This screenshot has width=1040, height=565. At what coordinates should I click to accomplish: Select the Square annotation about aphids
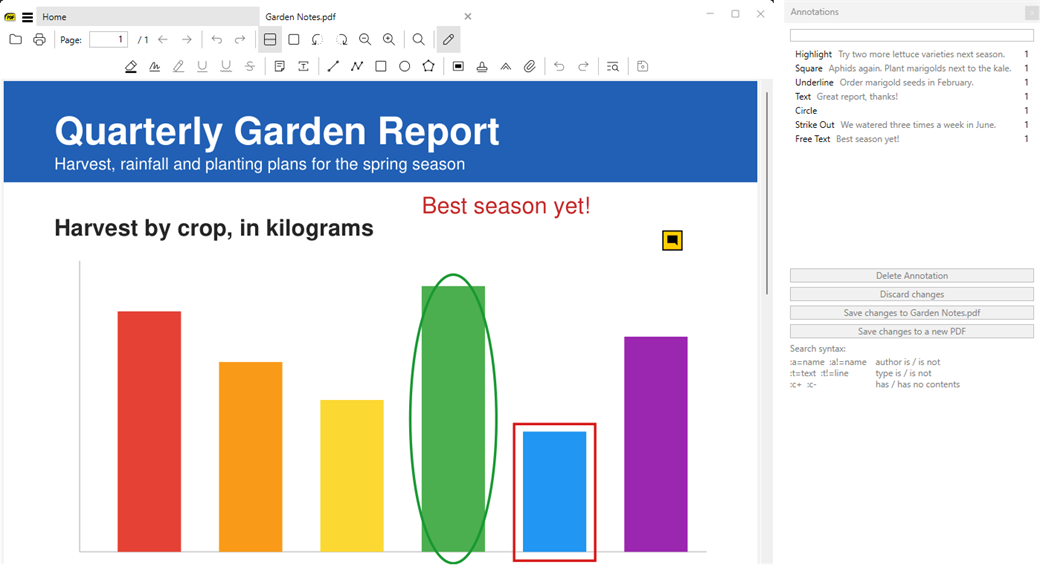[911, 68]
